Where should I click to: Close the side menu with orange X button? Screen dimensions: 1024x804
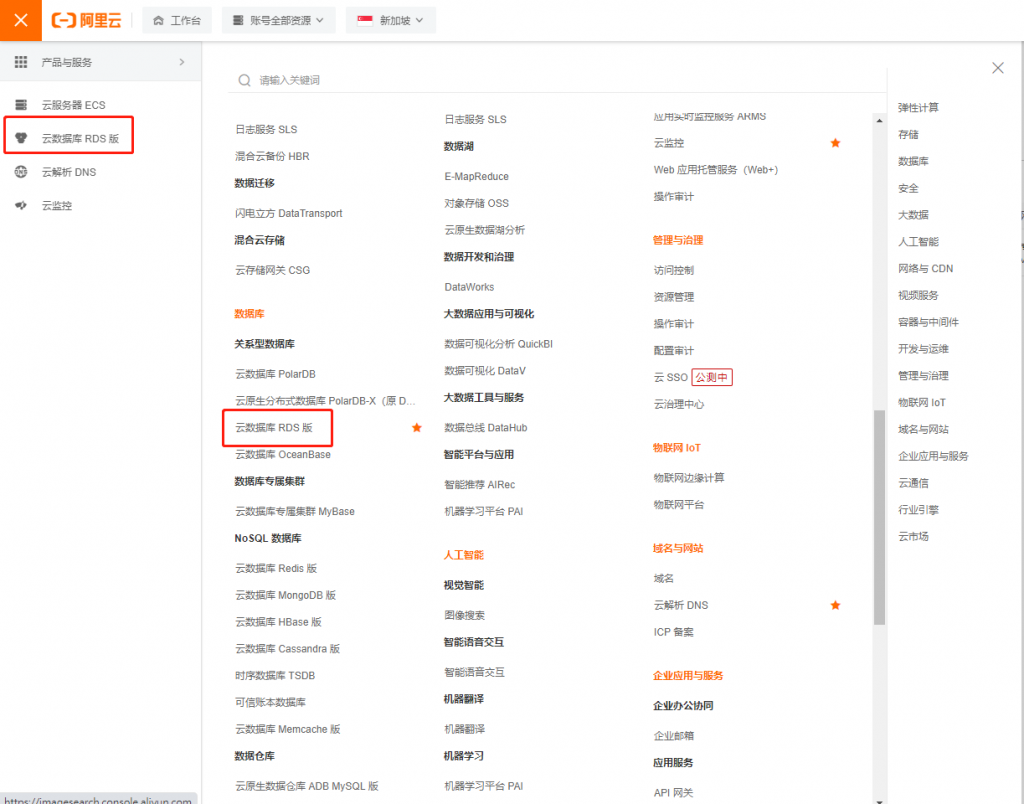click(x=21, y=20)
